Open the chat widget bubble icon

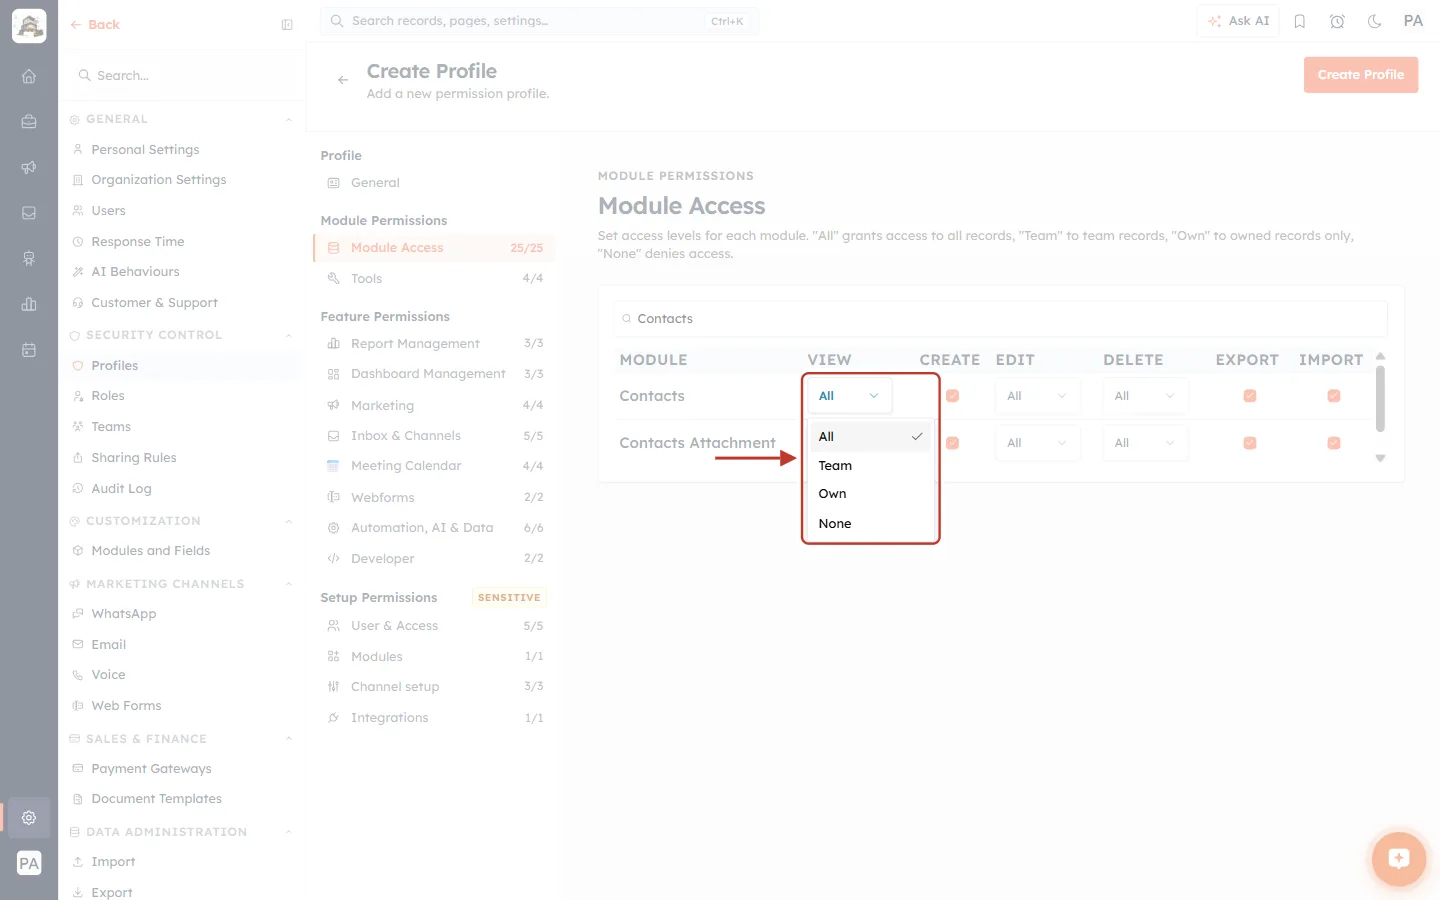pyautogui.click(x=1398, y=858)
